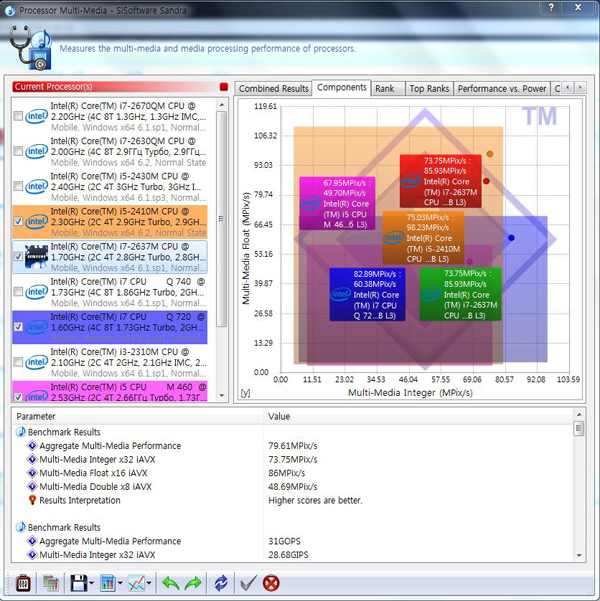Go back with the green left arrow
The height and width of the screenshot is (601, 600).
point(171,583)
